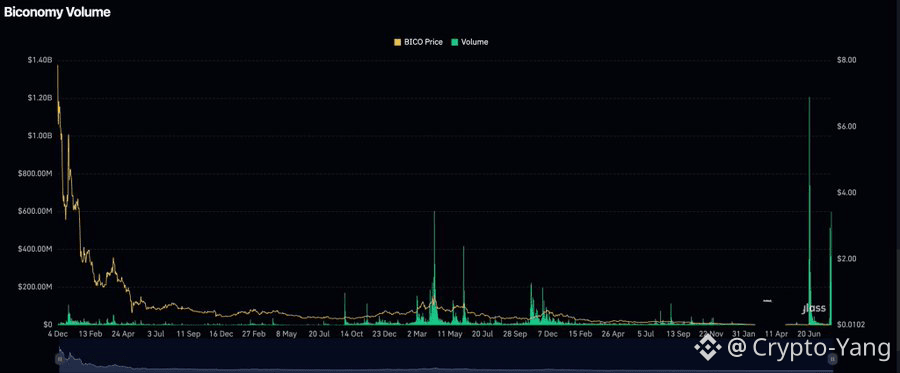
Task: Click the 15 Feb date label
Action: [x=580, y=333]
